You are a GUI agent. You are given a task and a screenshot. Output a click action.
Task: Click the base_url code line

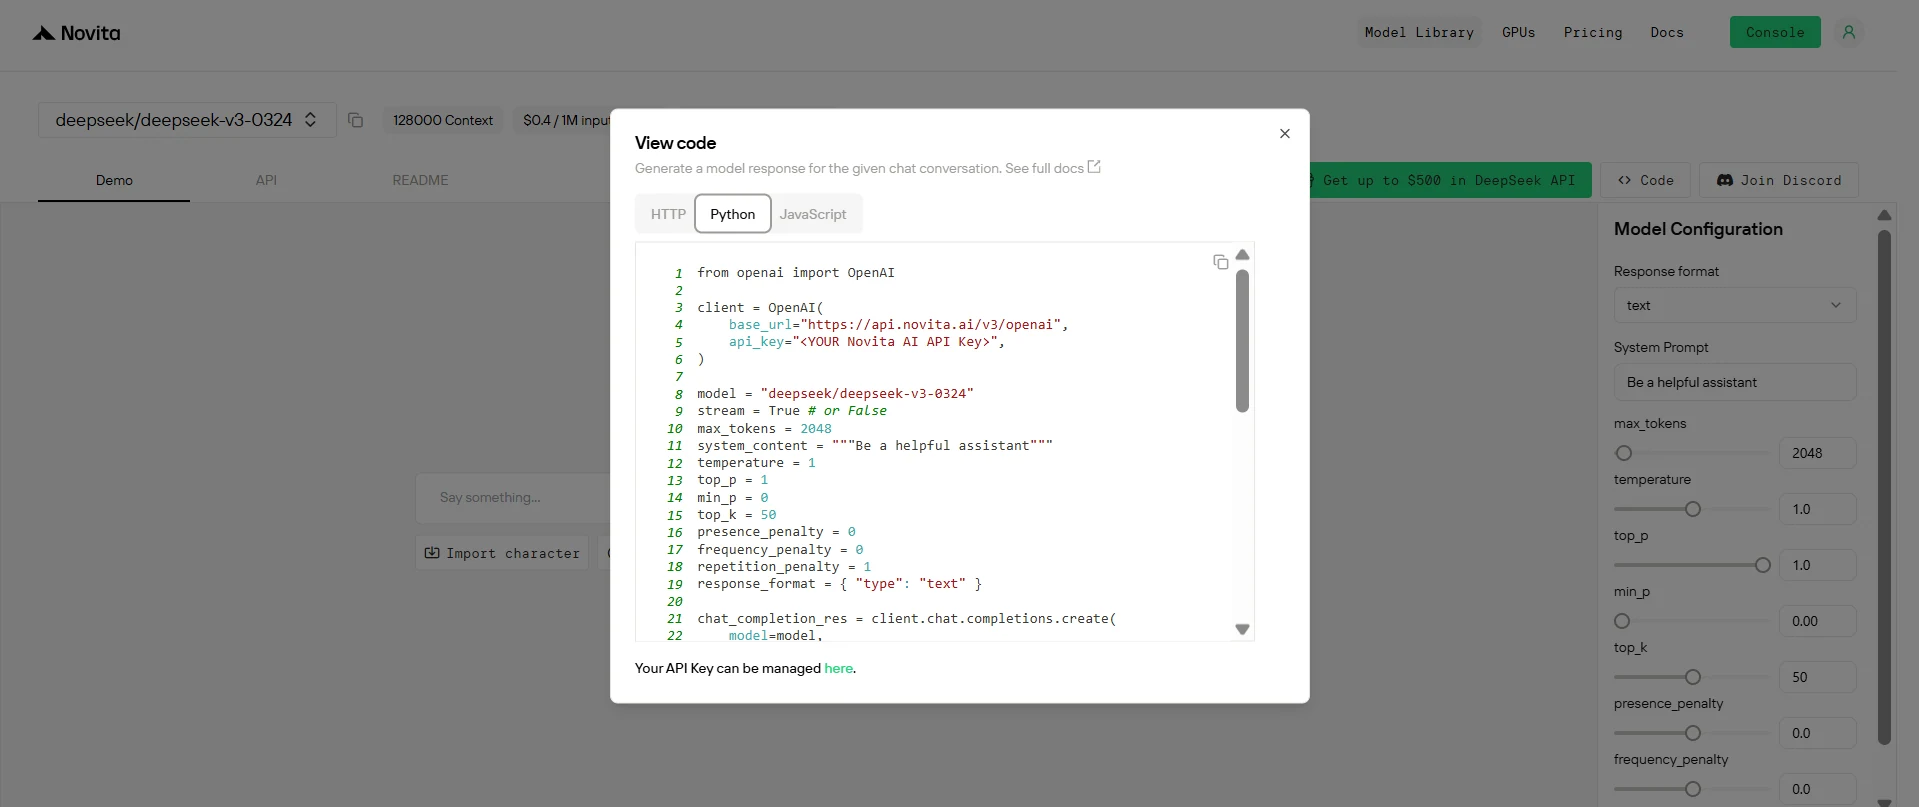[x=898, y=325]
